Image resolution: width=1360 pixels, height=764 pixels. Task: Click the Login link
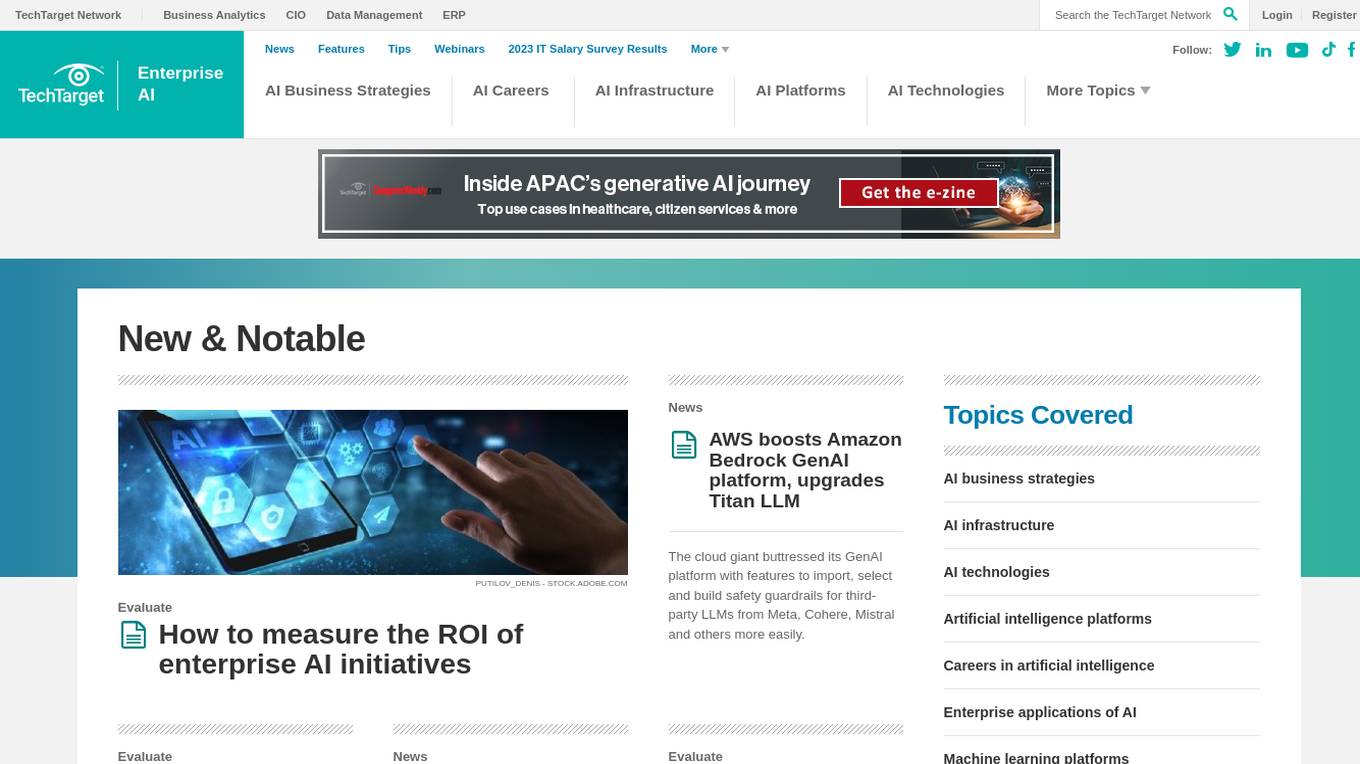coord(1277,15)
